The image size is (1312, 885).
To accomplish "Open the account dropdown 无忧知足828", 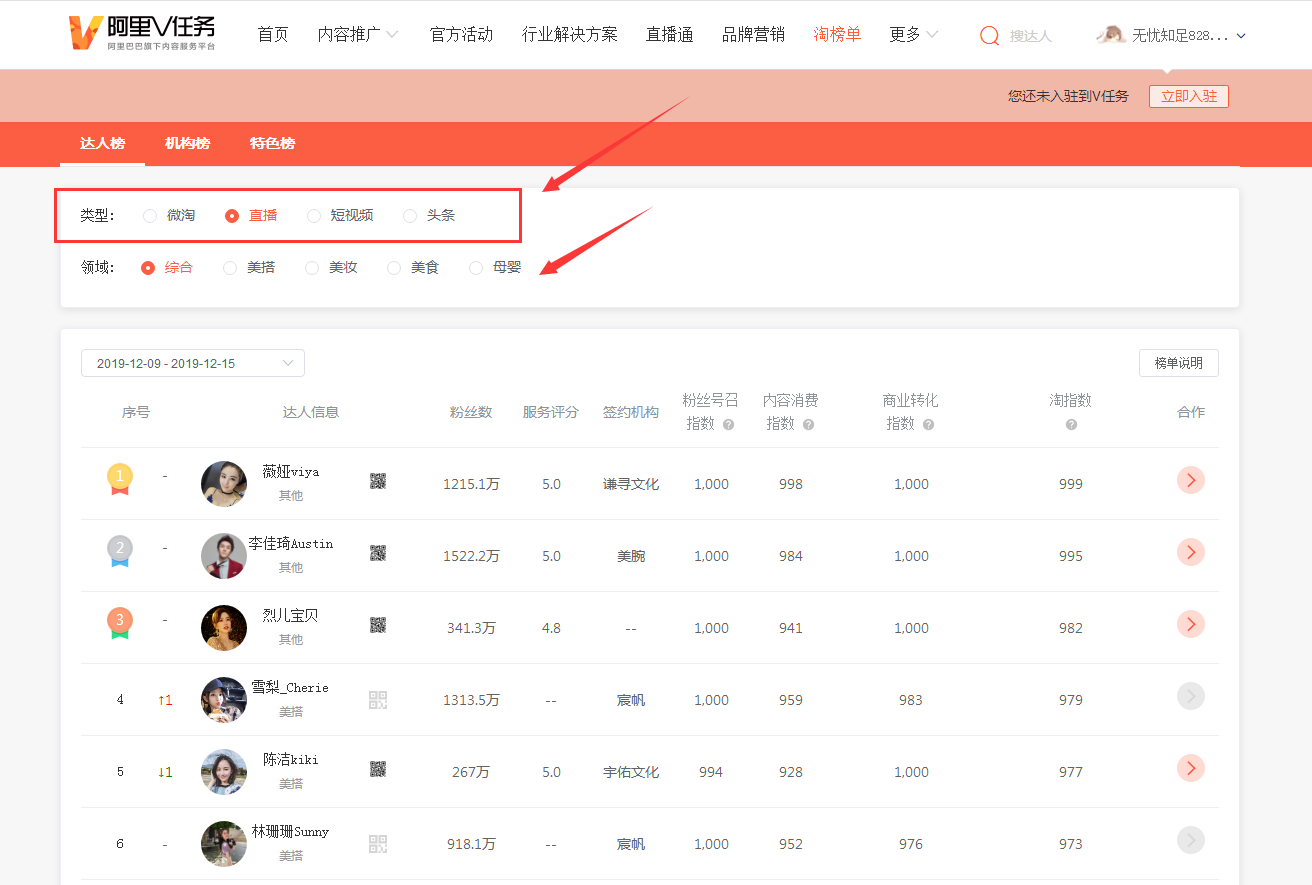I will [1188, 35].
